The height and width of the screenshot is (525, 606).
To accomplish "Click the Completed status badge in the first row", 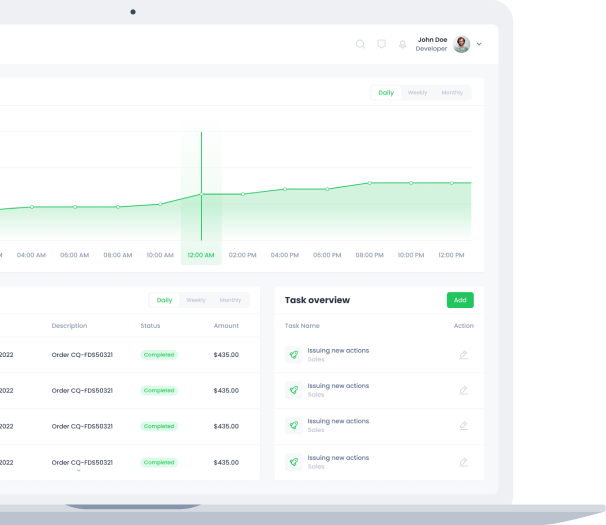I will pos(158,355).
